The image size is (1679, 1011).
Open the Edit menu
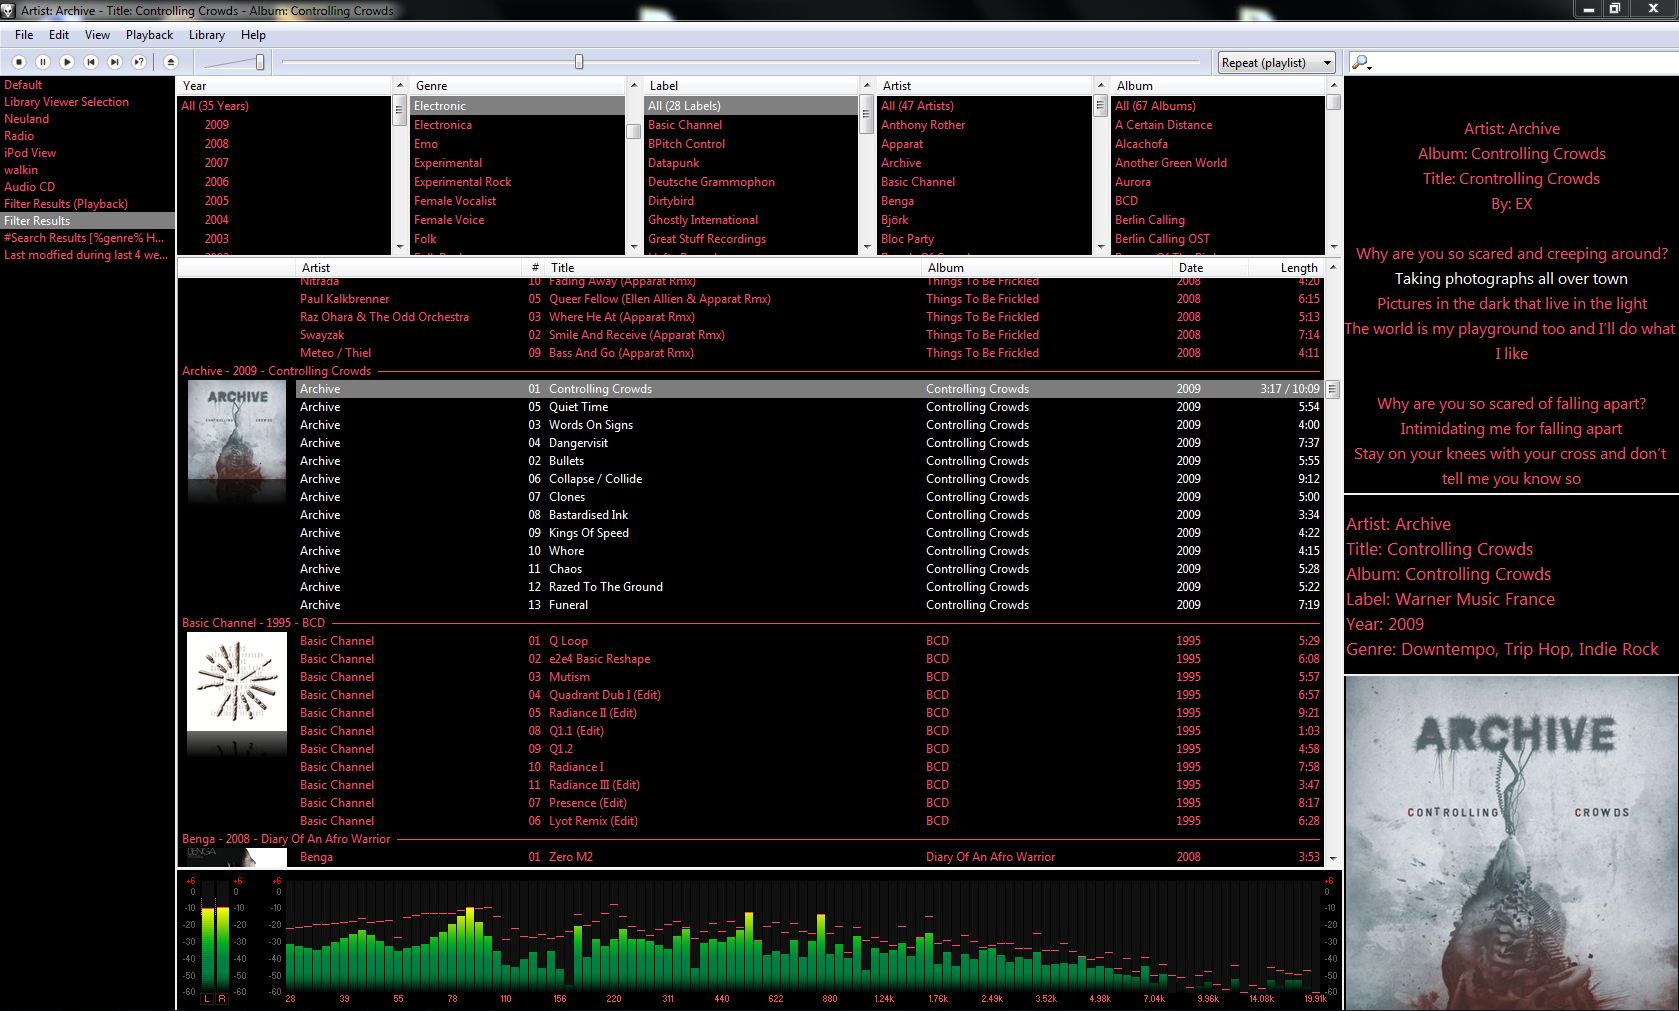pos(59,35)
